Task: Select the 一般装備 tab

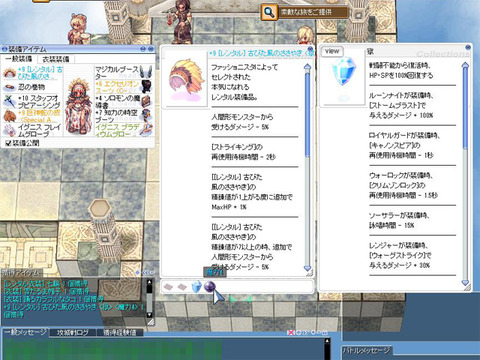Action: 19,59
